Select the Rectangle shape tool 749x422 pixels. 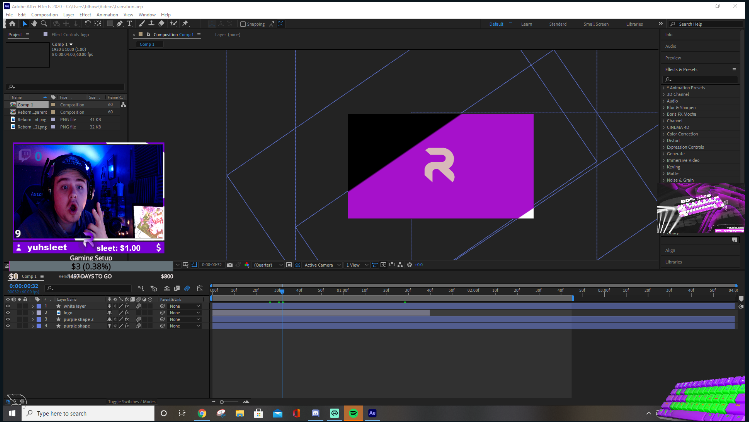point(110,23)
